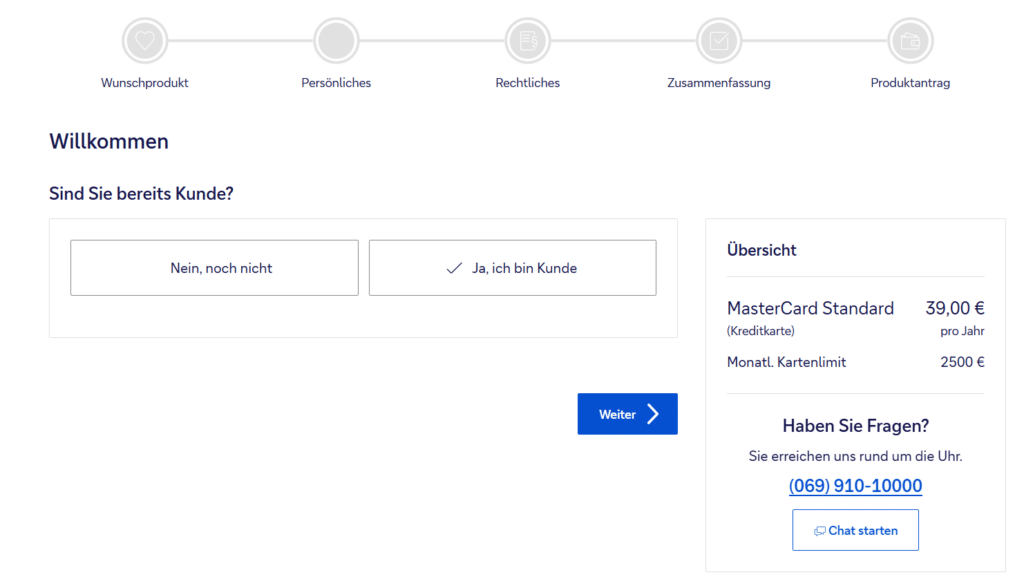Click the heart icon for Wunschprodukt step
This screenshot has height=577, width=1024.
coord(145,41)
